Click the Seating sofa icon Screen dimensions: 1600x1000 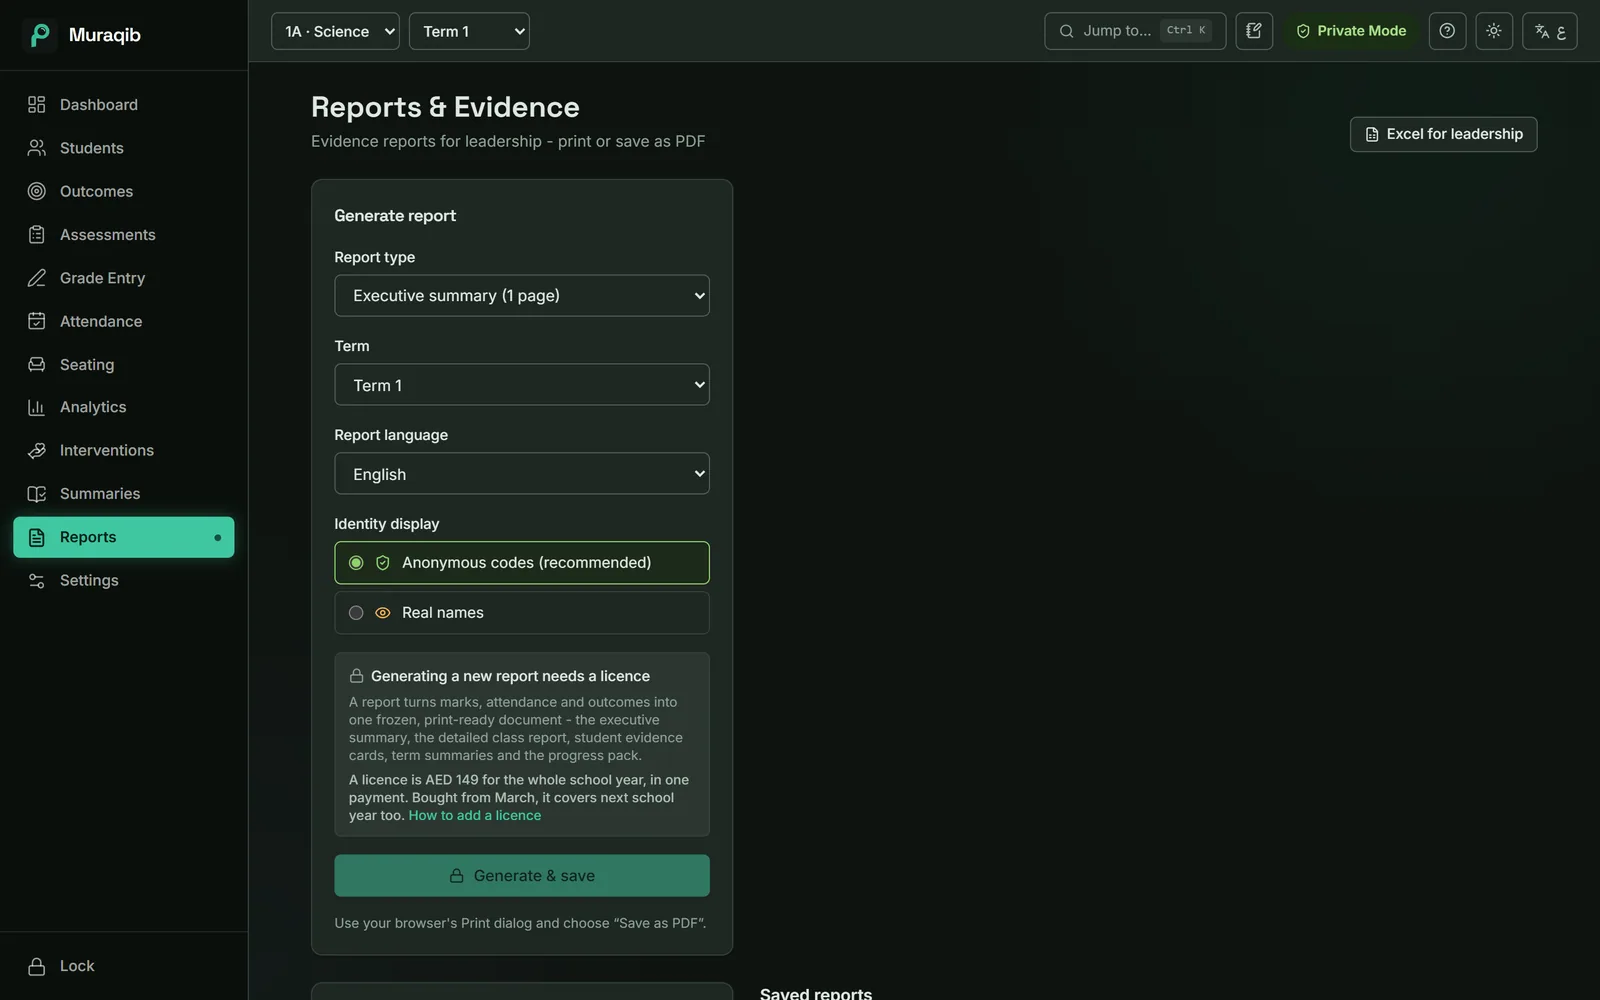tap(37, 365)
